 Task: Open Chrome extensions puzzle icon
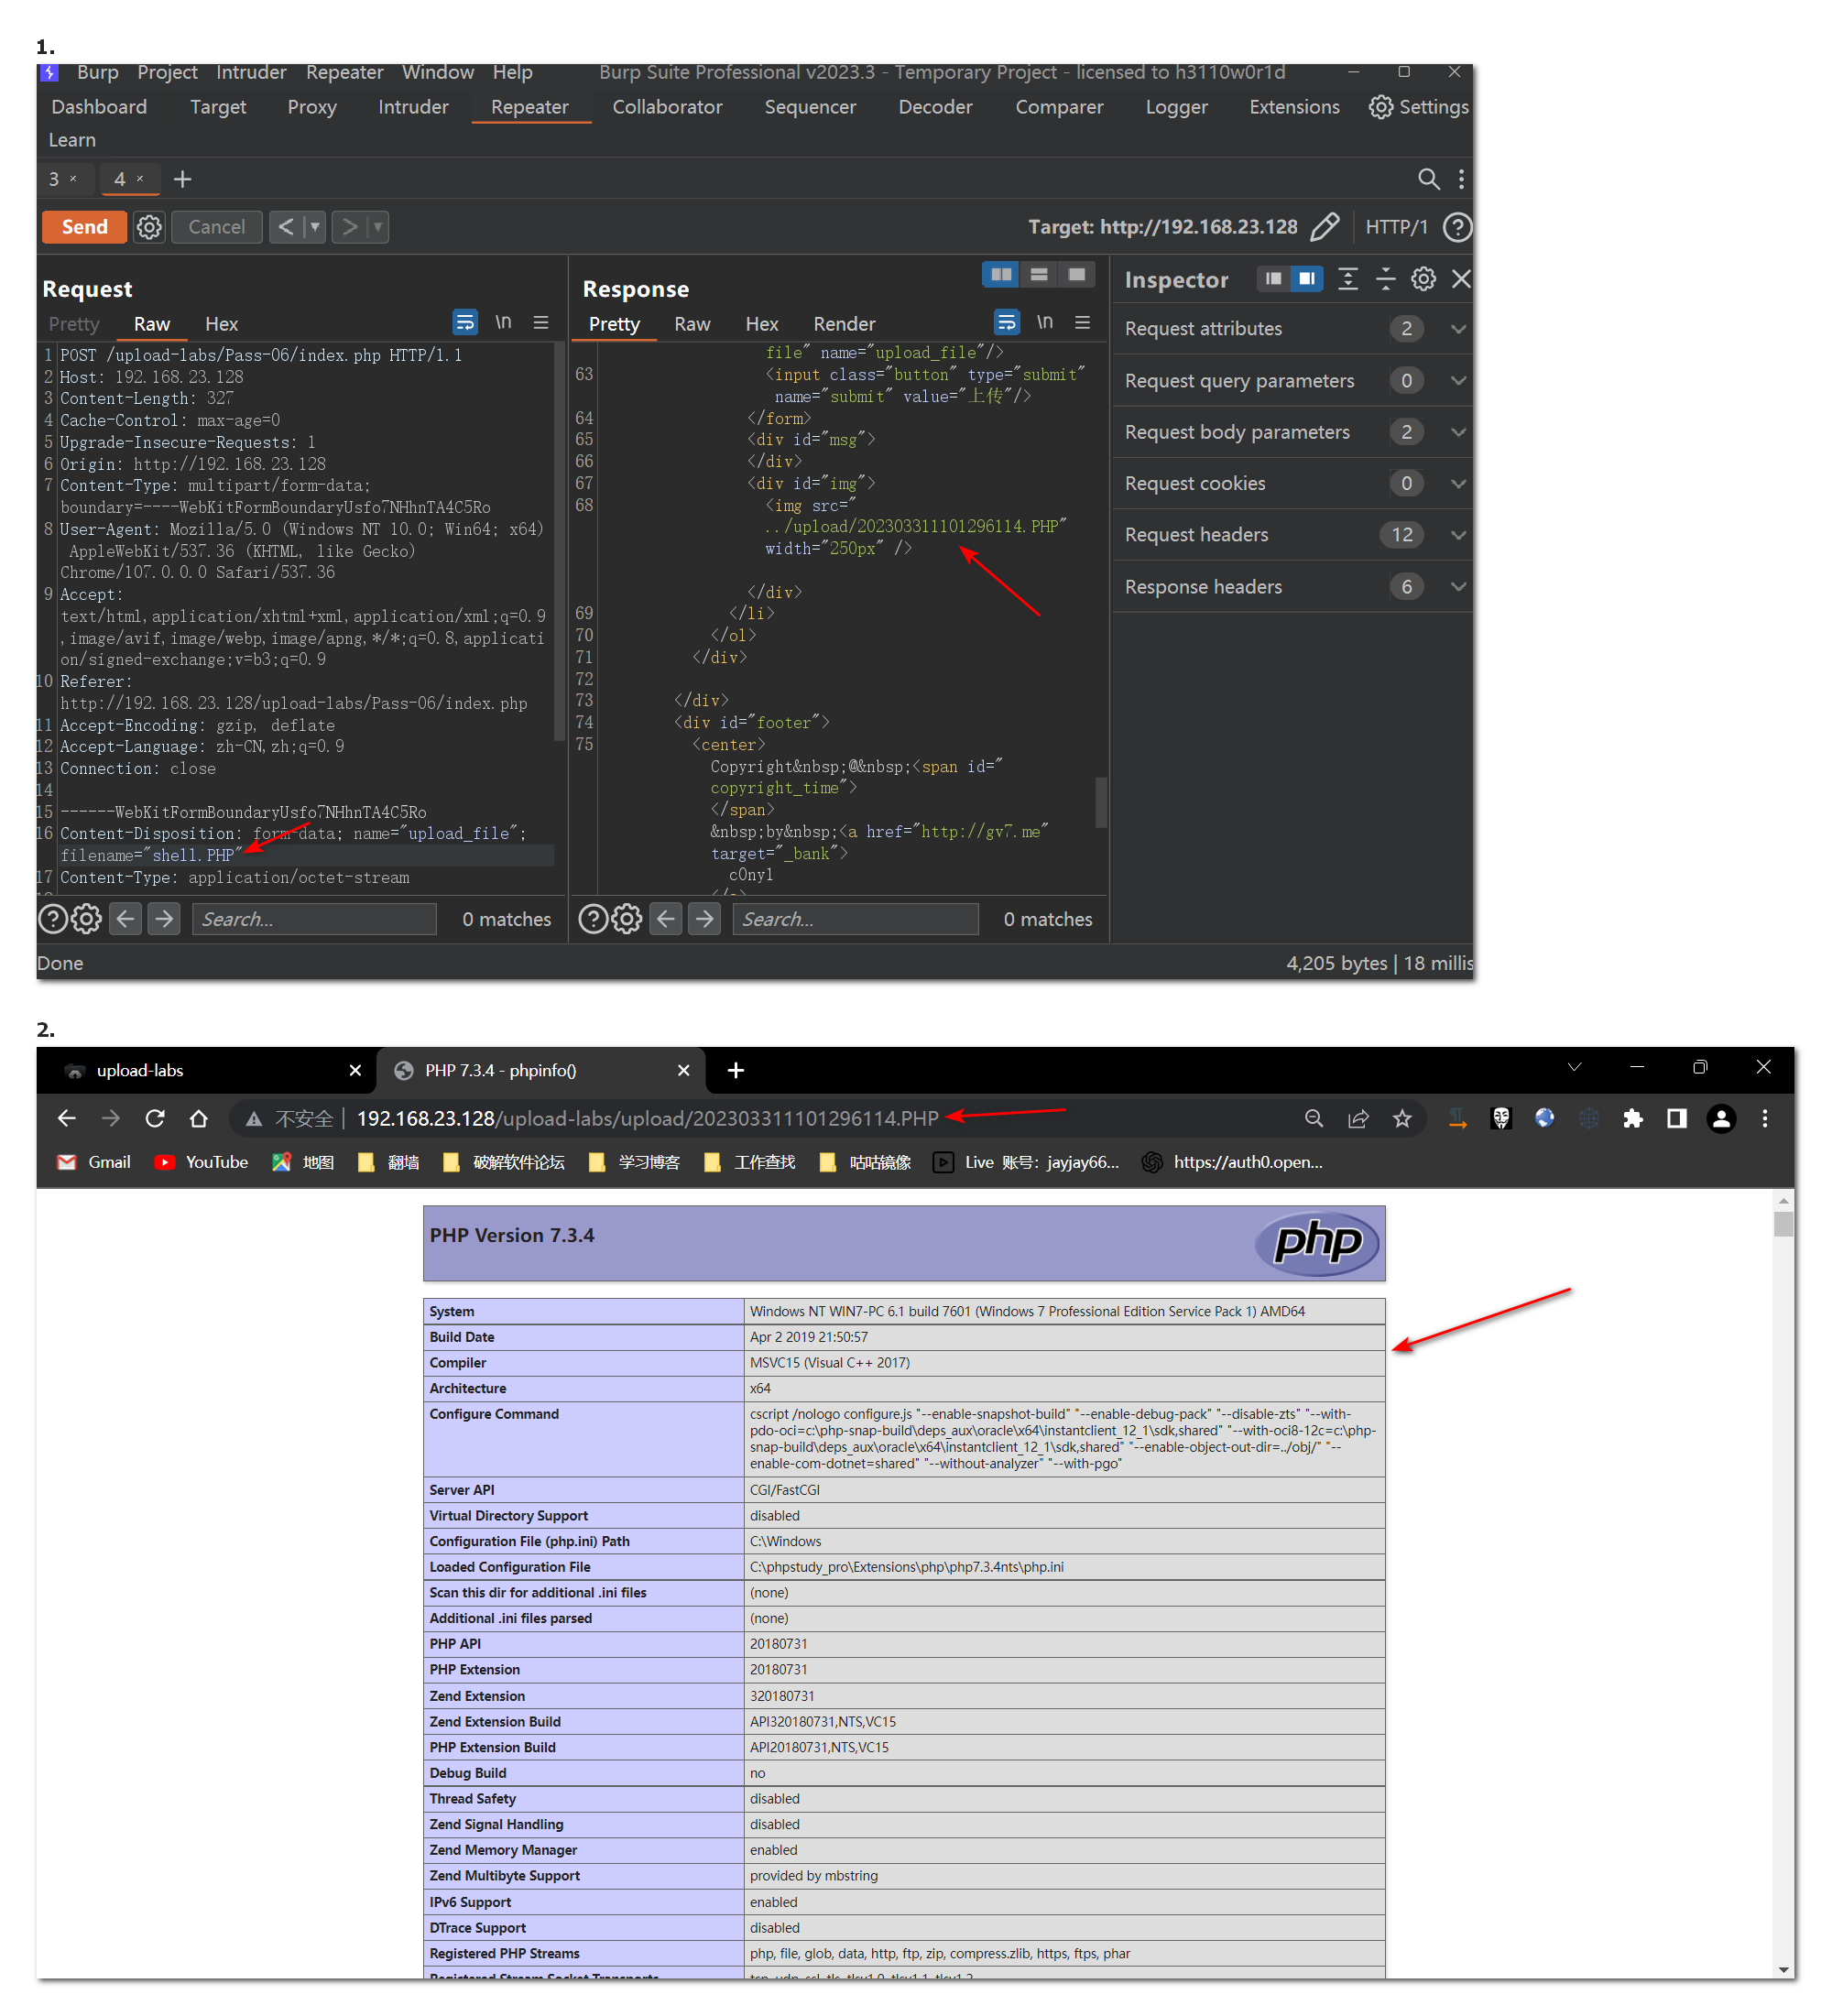1632,1119
